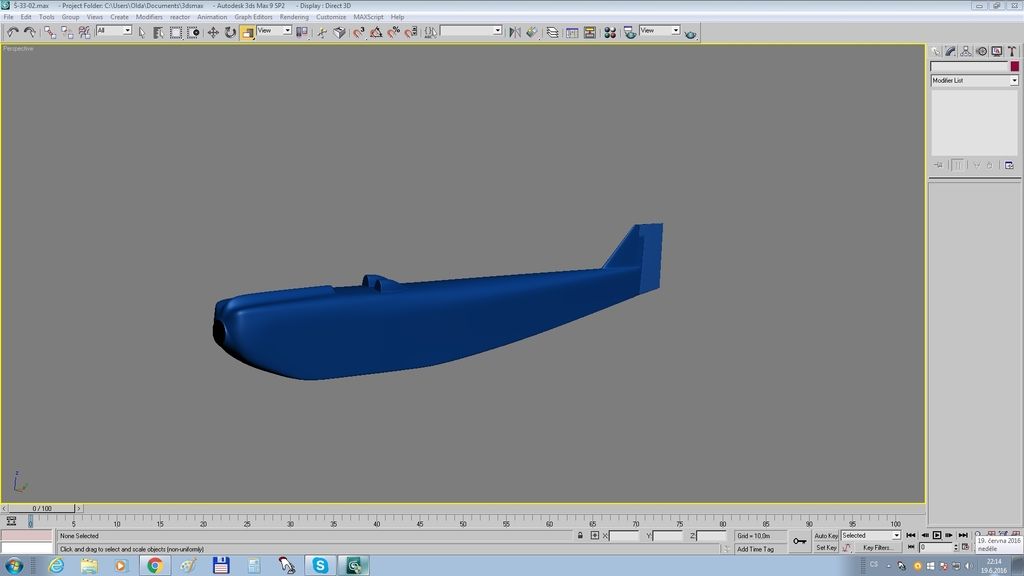Open the selection filter All dropdown
This screenshot has height=576, width=1024.
(114, 31)
